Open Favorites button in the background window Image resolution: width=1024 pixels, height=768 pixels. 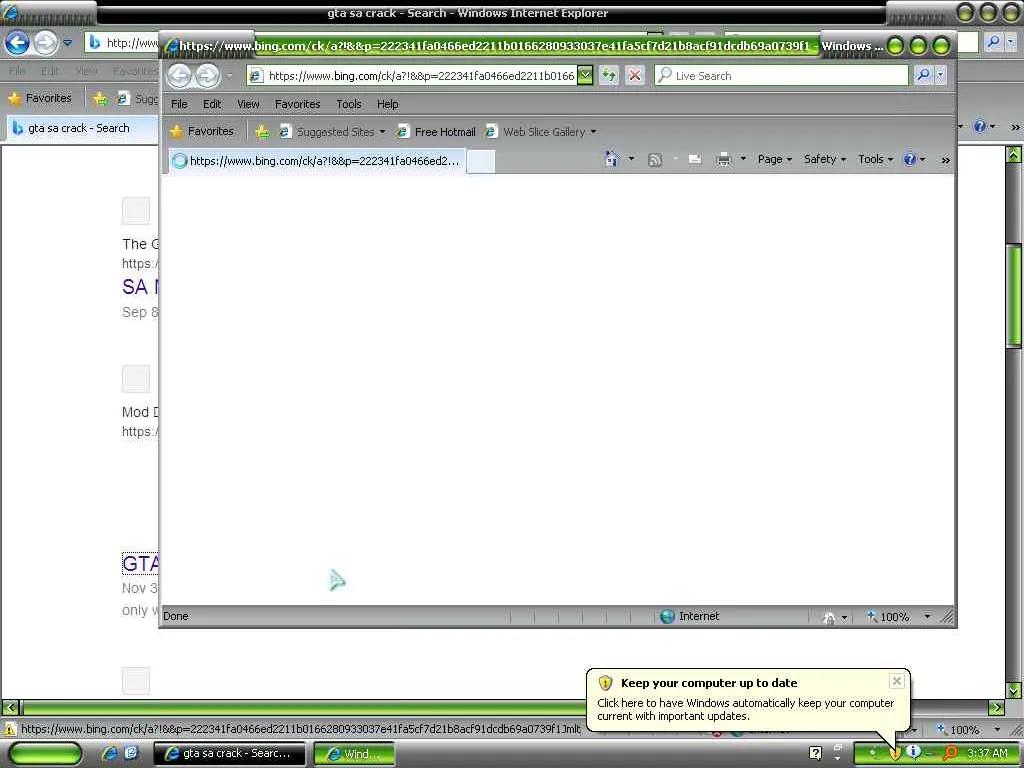tap(40, 98)
